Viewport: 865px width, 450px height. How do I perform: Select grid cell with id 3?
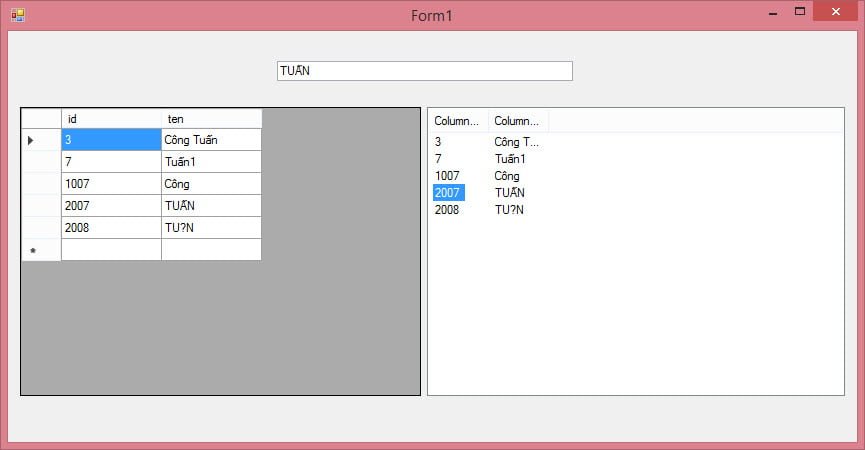(x=111, y=140)
